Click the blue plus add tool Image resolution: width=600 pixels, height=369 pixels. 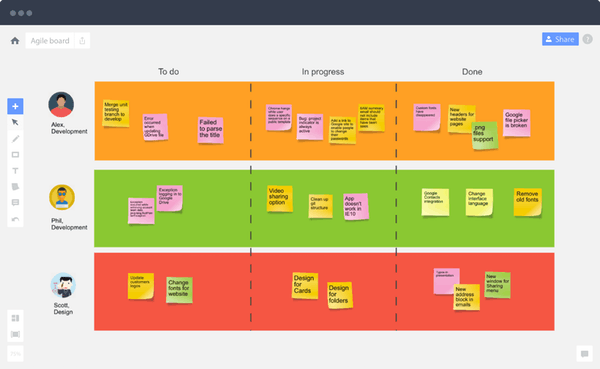click(15, 106)
